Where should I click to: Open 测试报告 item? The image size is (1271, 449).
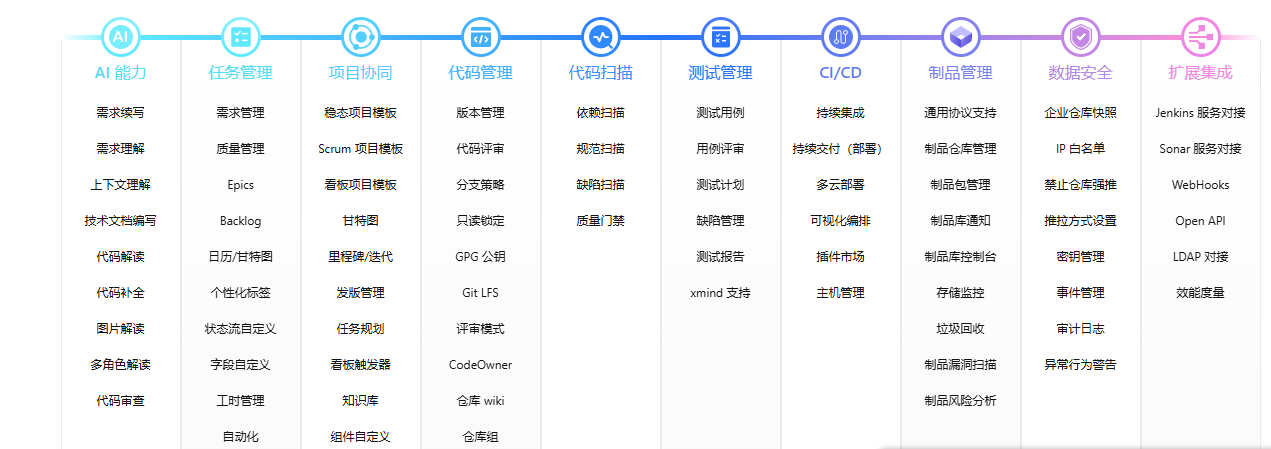tap(720, 257)
